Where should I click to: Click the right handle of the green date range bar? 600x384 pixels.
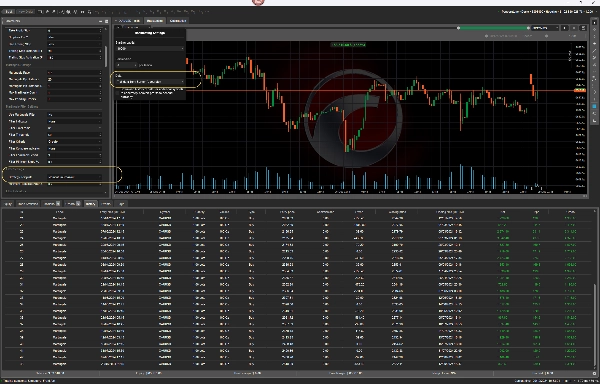click(x=528, y=28)
